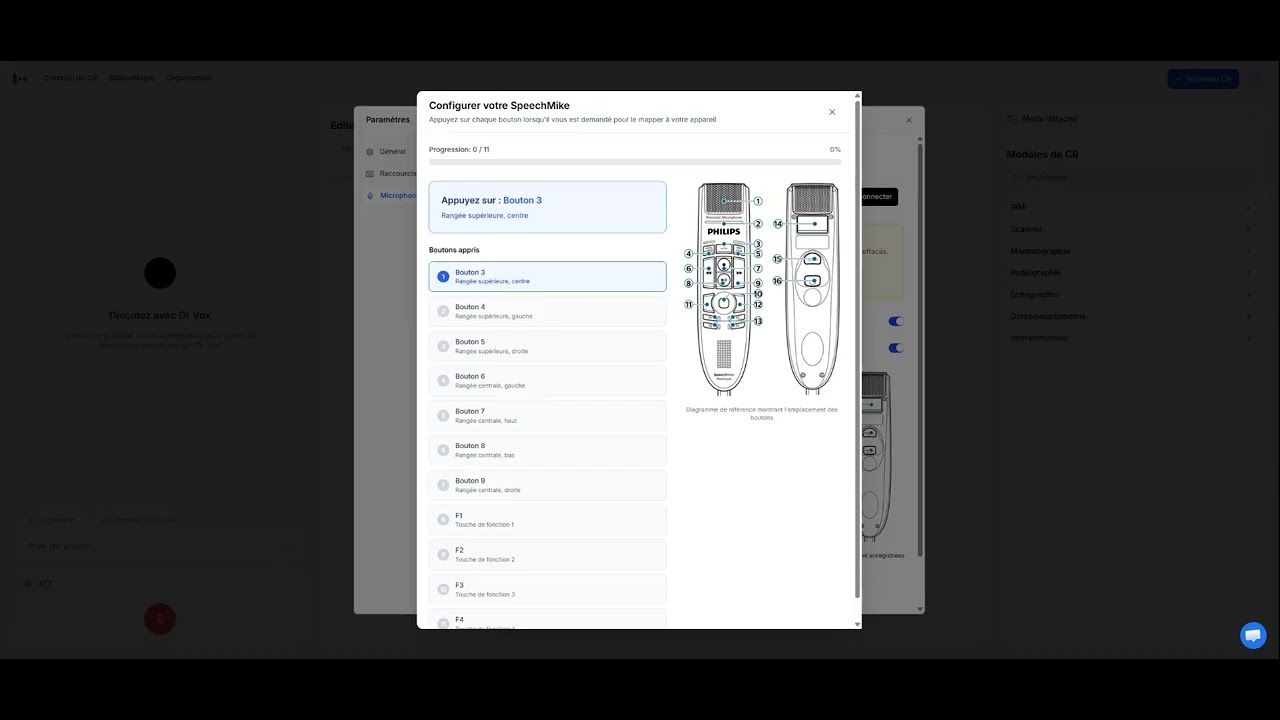Select the Bouton 5 Rangée supérieure droite row
This screenshot has height=720, width=1280.
(547, 346)
